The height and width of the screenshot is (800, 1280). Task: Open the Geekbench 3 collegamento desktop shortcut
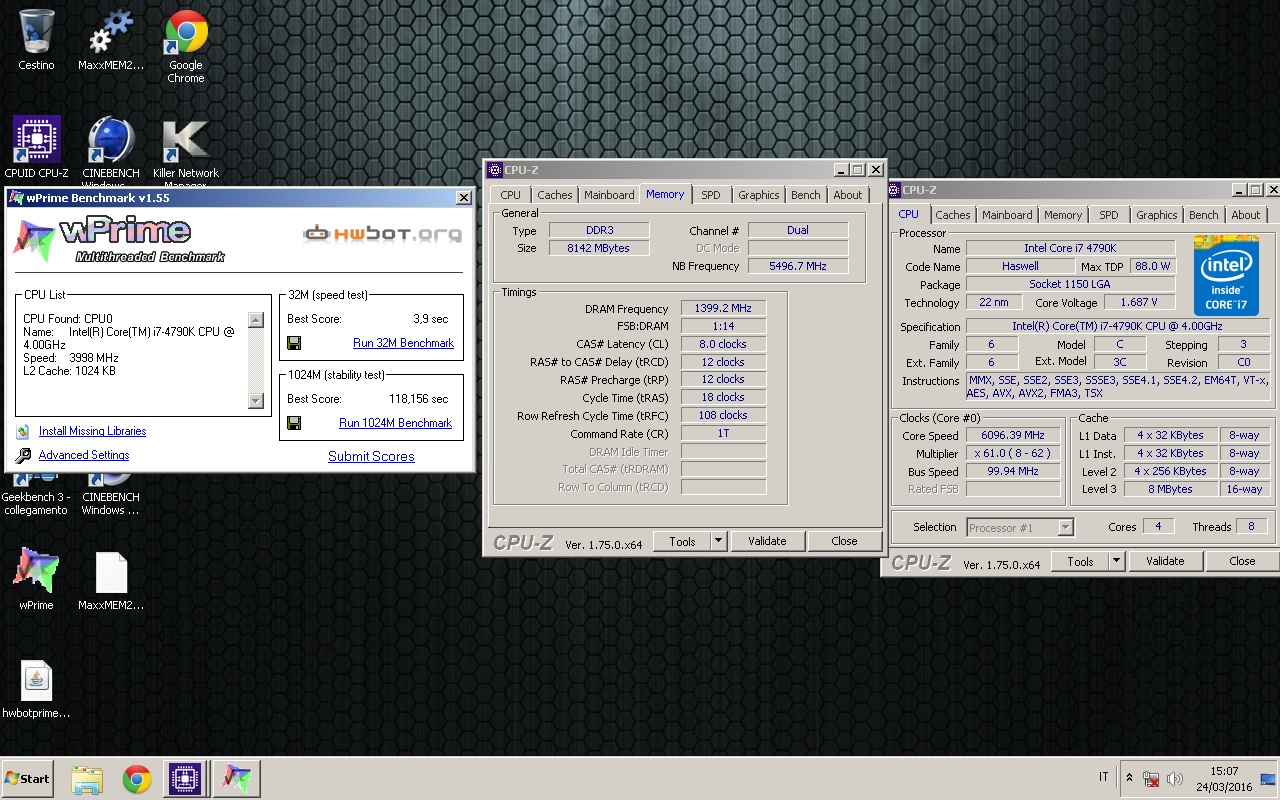(x=35, y=496)
